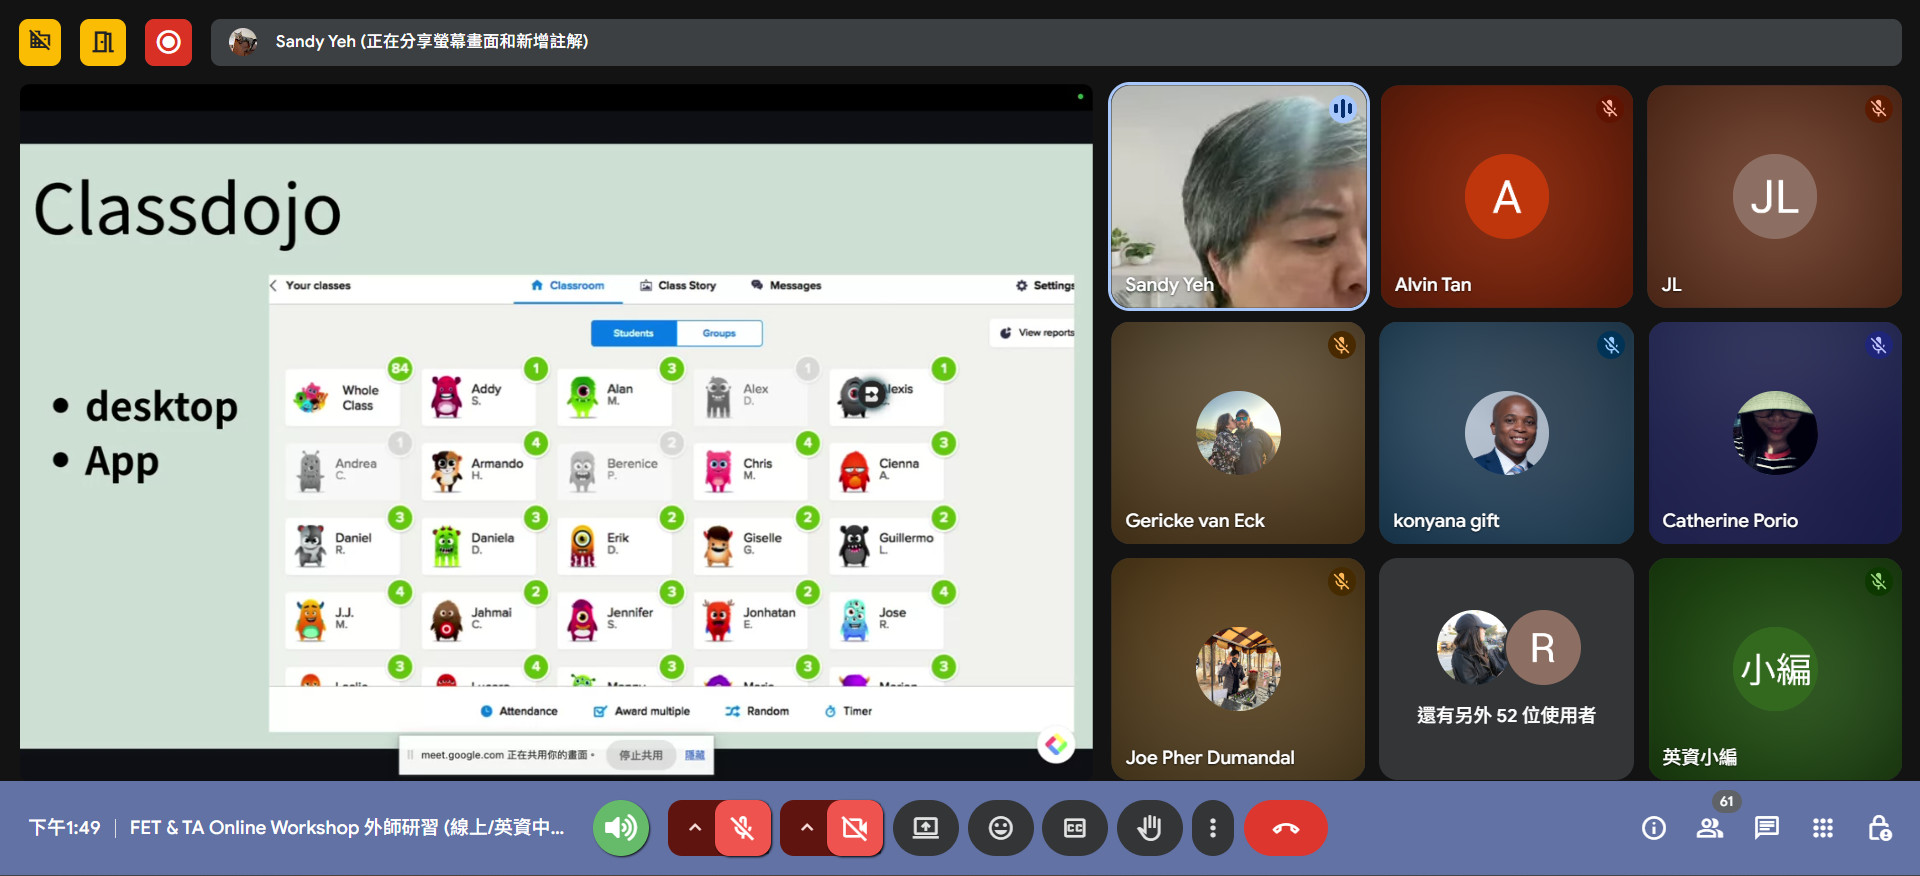Click the 停止共用 stop sharing button

[640, 755]
